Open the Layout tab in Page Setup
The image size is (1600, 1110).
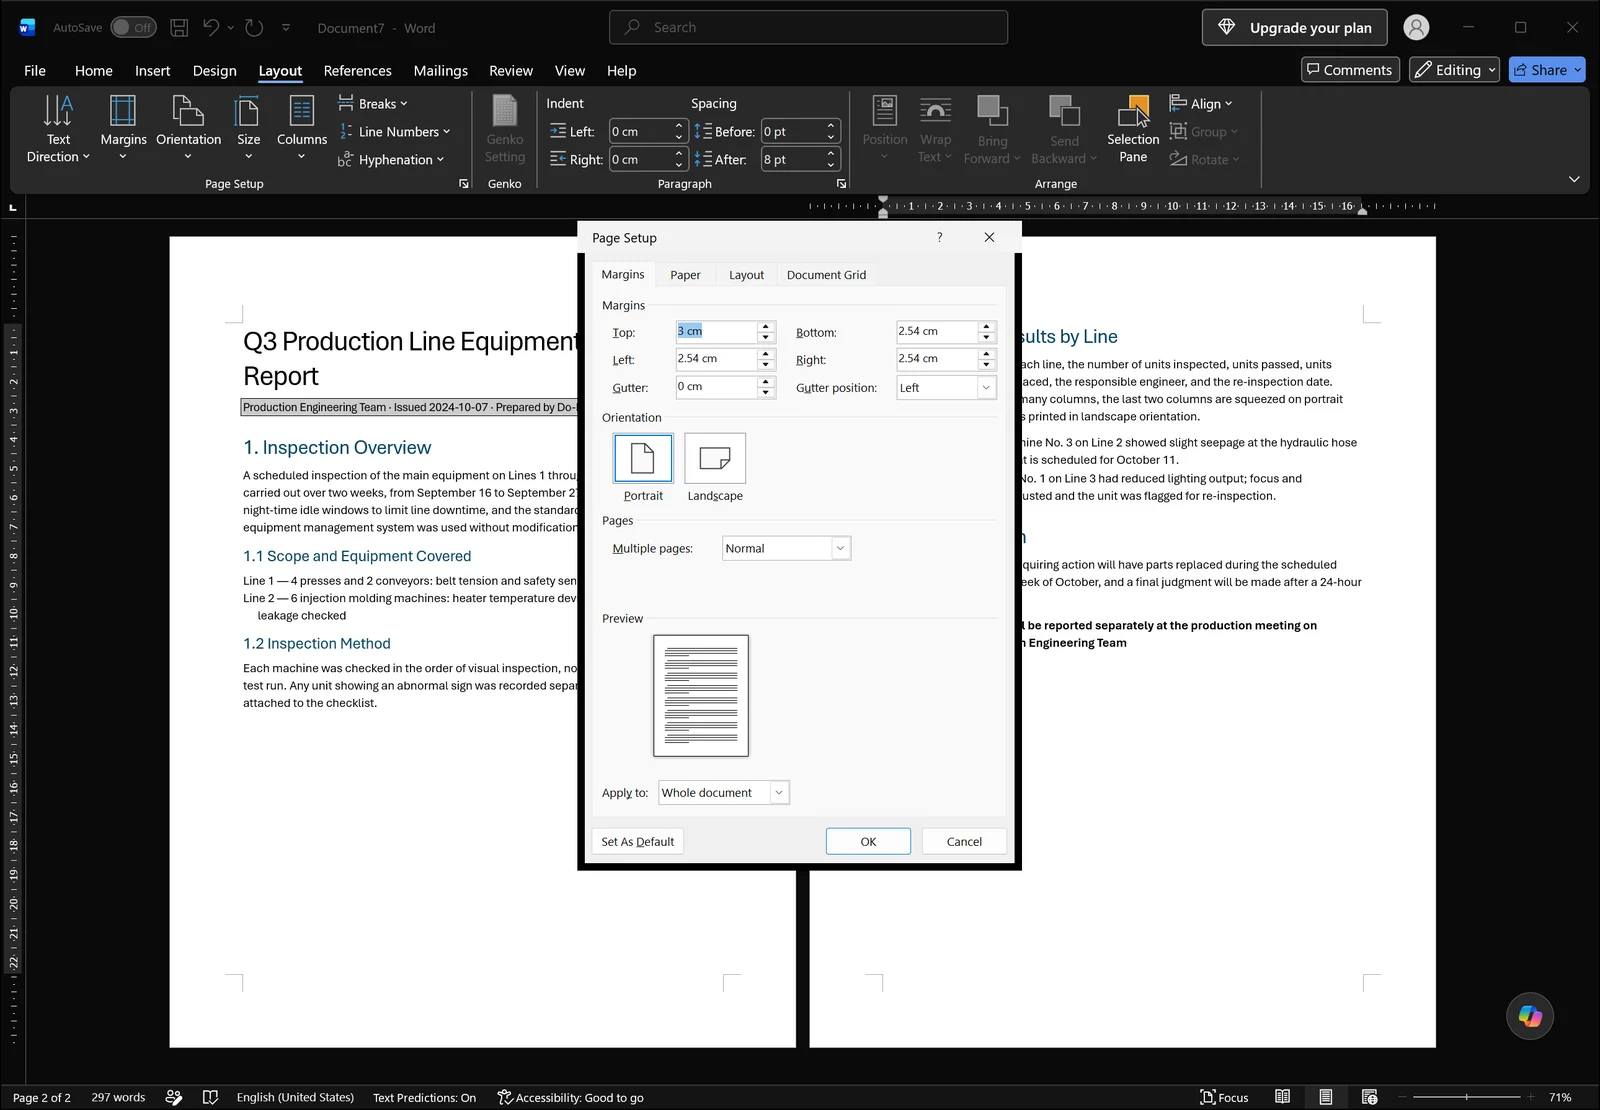(x=746, y=275)
